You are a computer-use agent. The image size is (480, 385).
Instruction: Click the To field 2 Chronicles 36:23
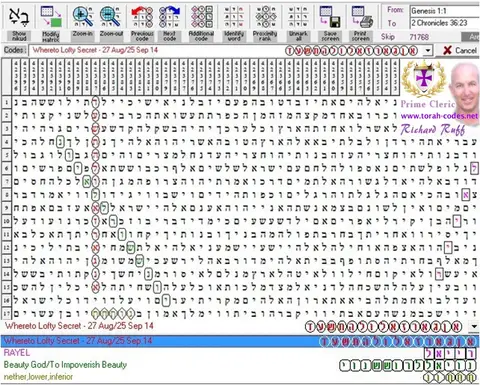click(445, 23)
